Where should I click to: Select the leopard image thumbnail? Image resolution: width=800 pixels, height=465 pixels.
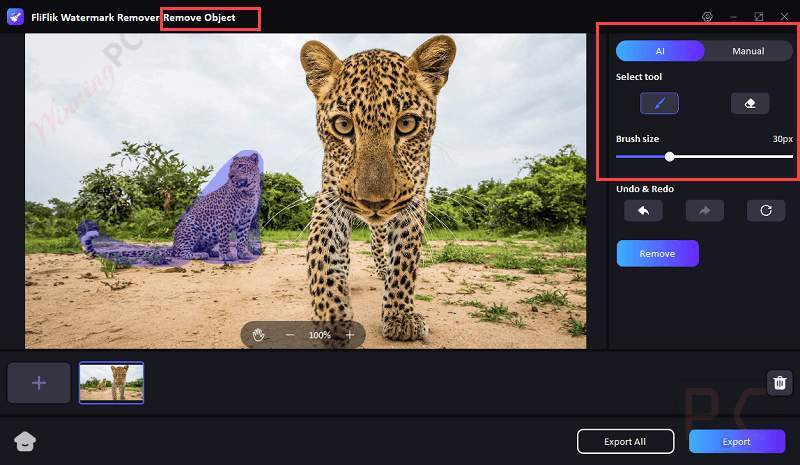pyautogui.click(x=111, y=382)
